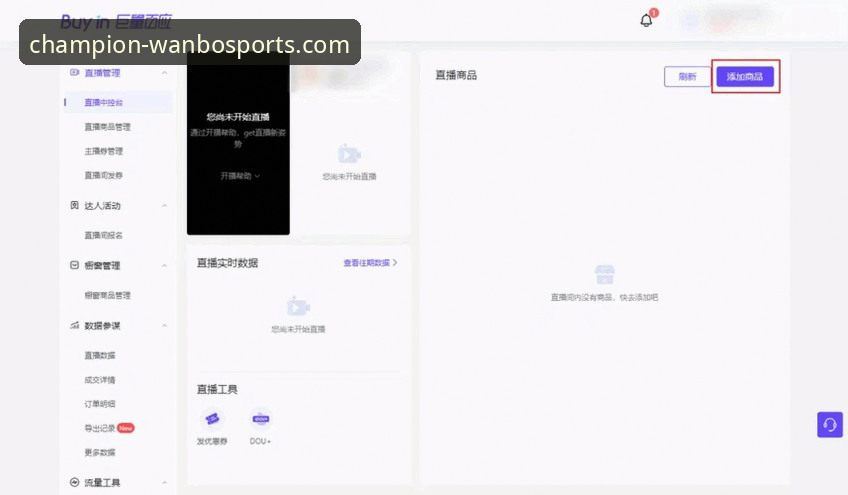Collapse the 达人活动 section chevron
The width and height of the screenshot is (848, 495).
click(164, 206)
